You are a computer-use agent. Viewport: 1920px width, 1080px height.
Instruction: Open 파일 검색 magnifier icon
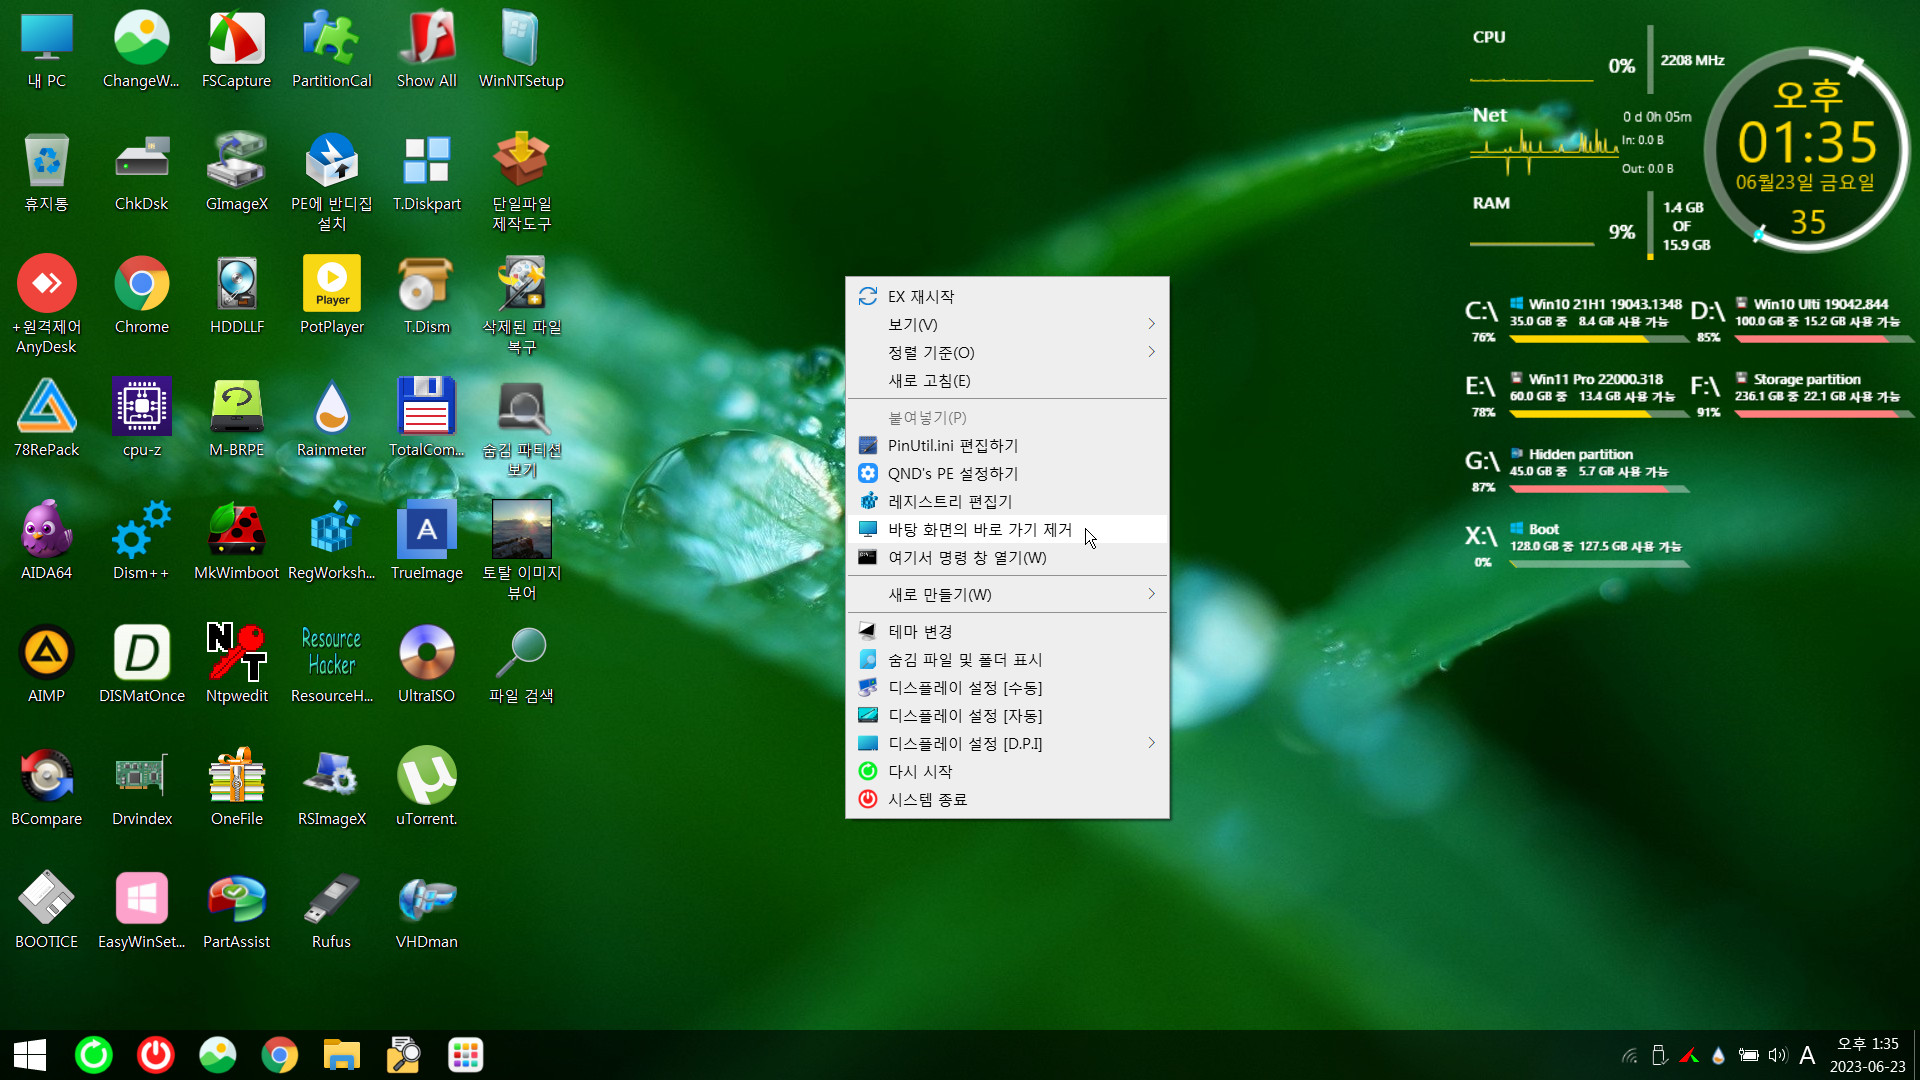(521, 664)
